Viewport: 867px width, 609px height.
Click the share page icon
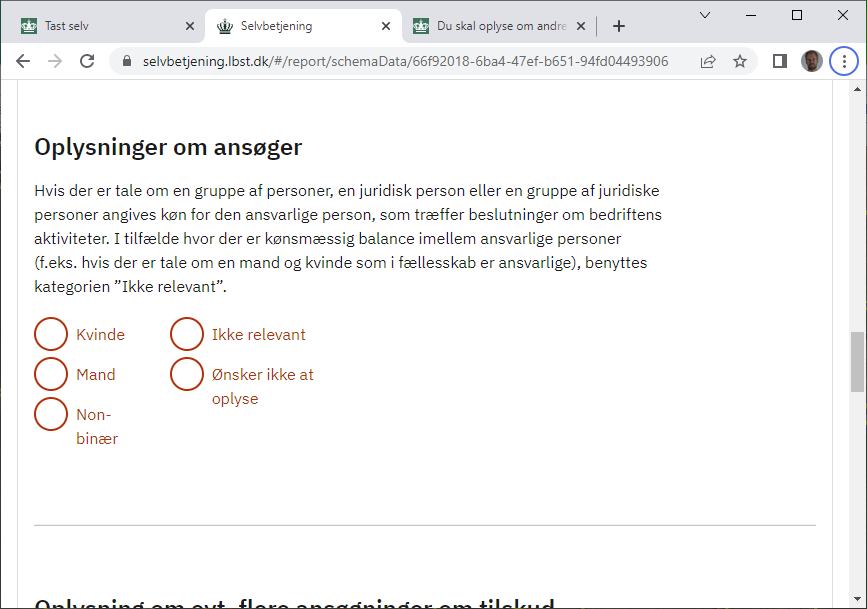click(708, 61)
